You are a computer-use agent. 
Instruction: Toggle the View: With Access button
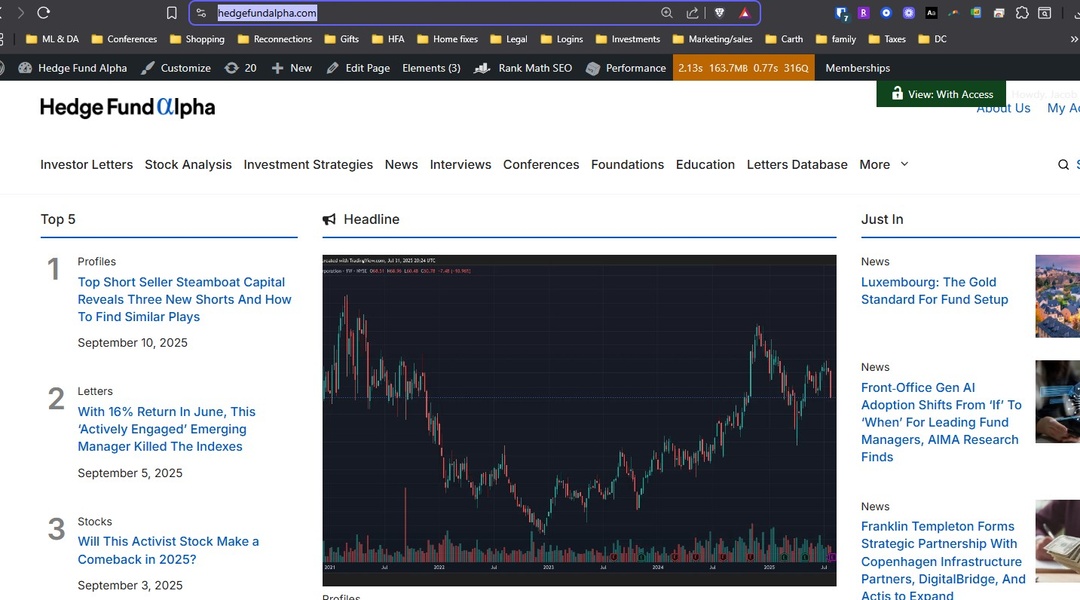point(940,94)
